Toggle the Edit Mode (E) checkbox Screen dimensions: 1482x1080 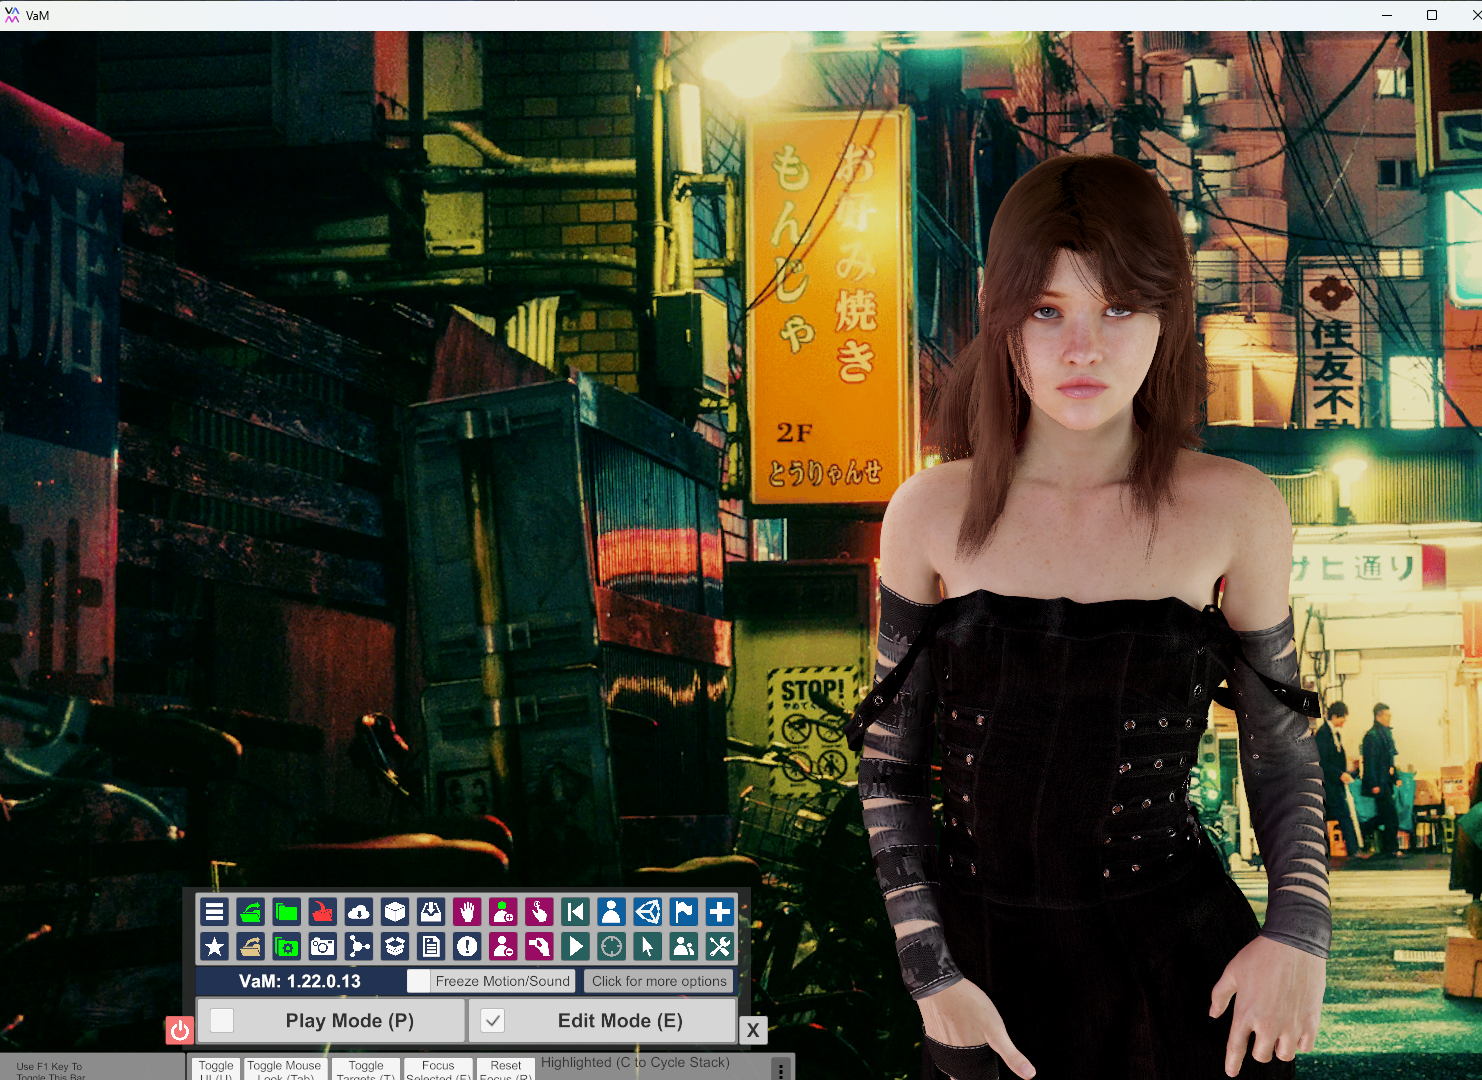coord(492,1020)
